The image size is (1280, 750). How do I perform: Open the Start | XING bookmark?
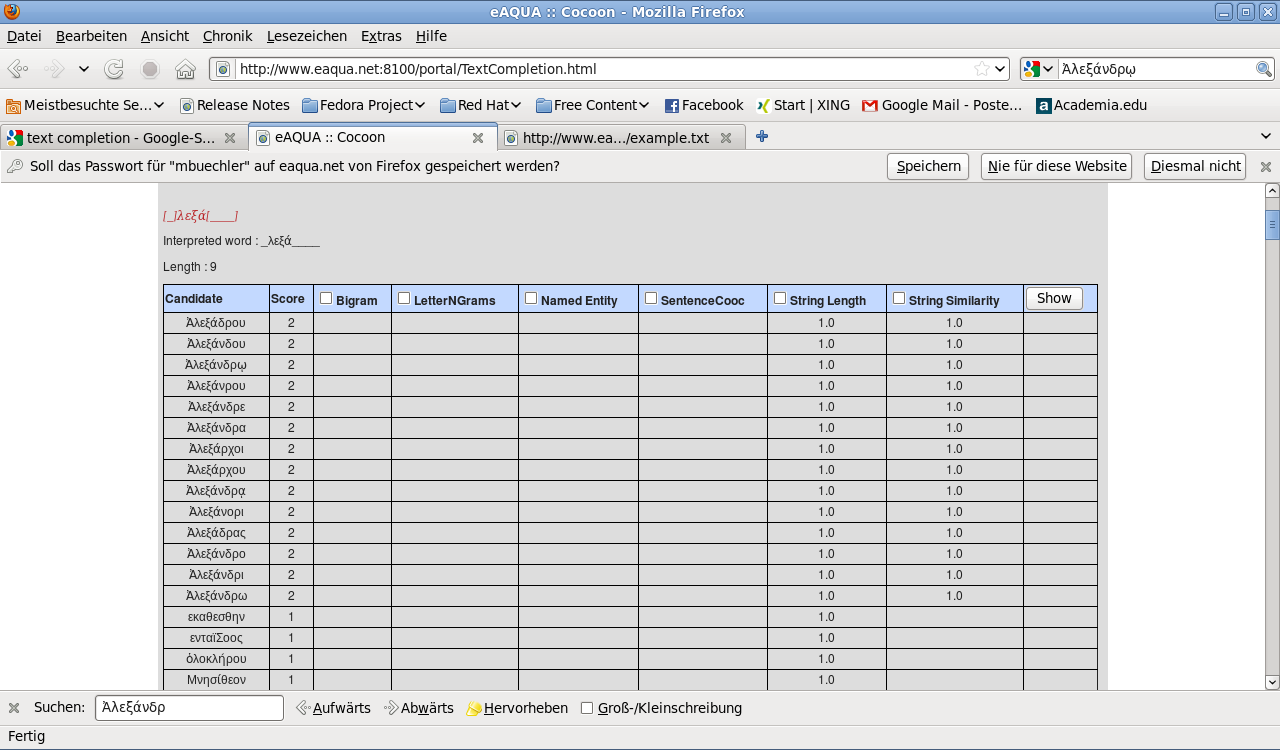click(803, 105)
